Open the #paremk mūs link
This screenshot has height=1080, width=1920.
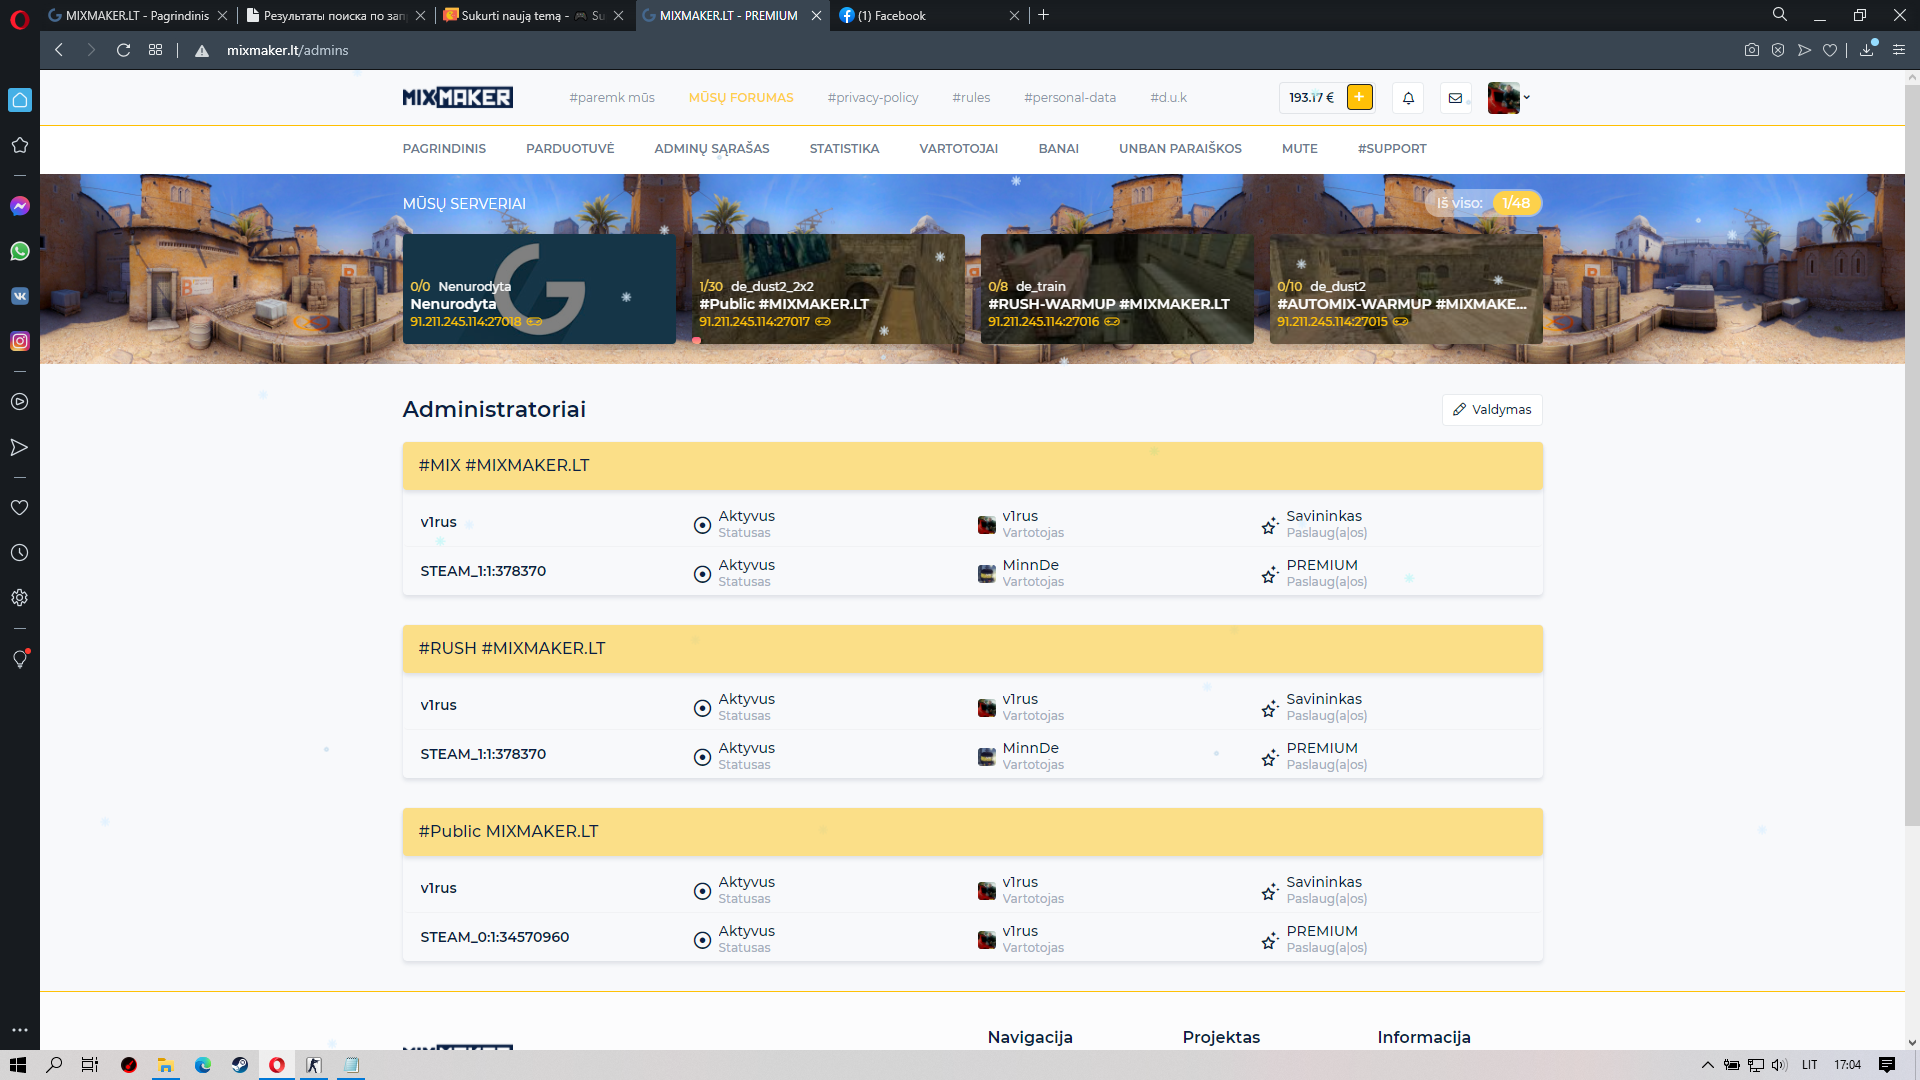click(612, 98)
